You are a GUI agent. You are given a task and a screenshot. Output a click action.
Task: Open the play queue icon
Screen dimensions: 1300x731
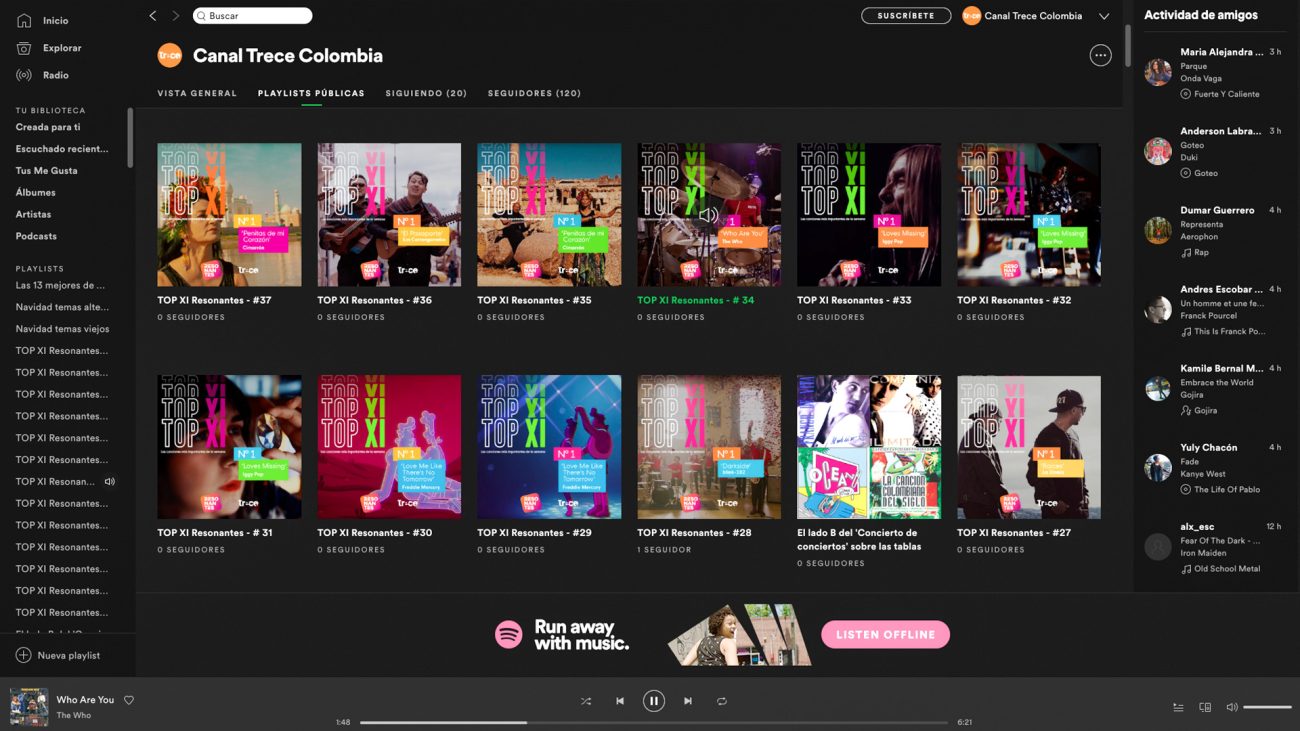click(1177, 707)
